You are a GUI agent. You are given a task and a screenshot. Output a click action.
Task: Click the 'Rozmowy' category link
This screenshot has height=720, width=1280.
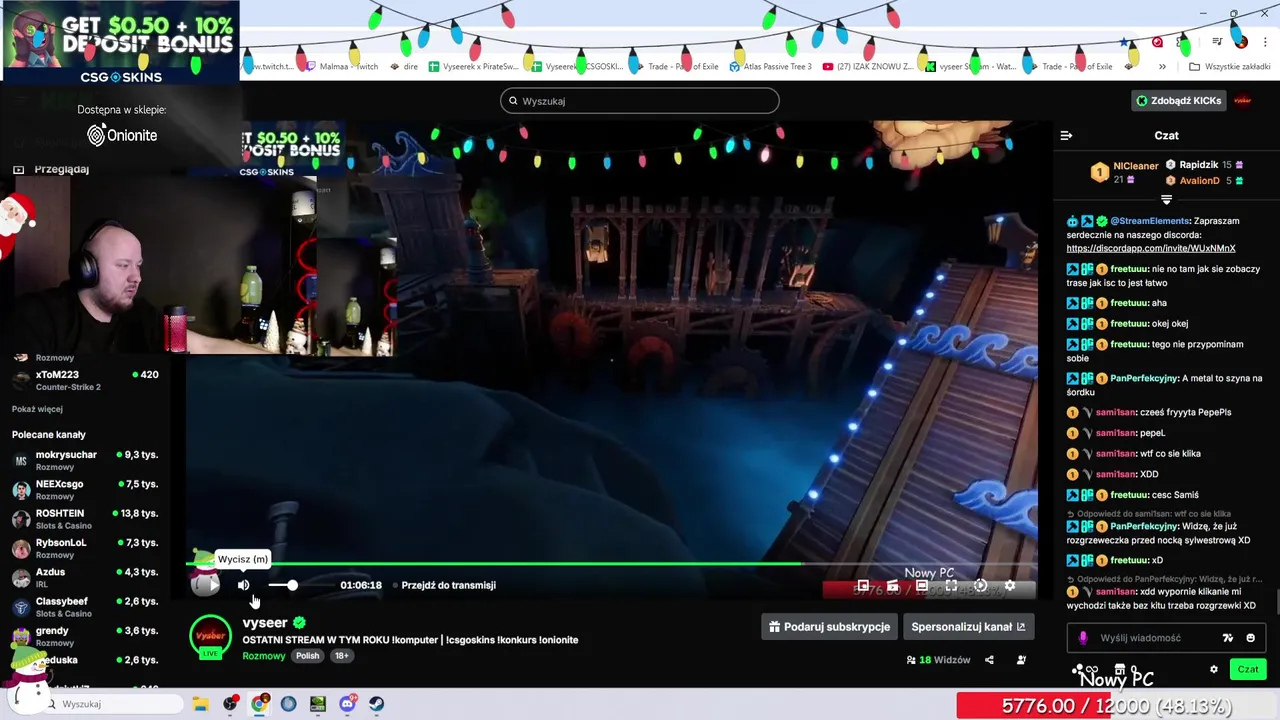pos(264,656)
